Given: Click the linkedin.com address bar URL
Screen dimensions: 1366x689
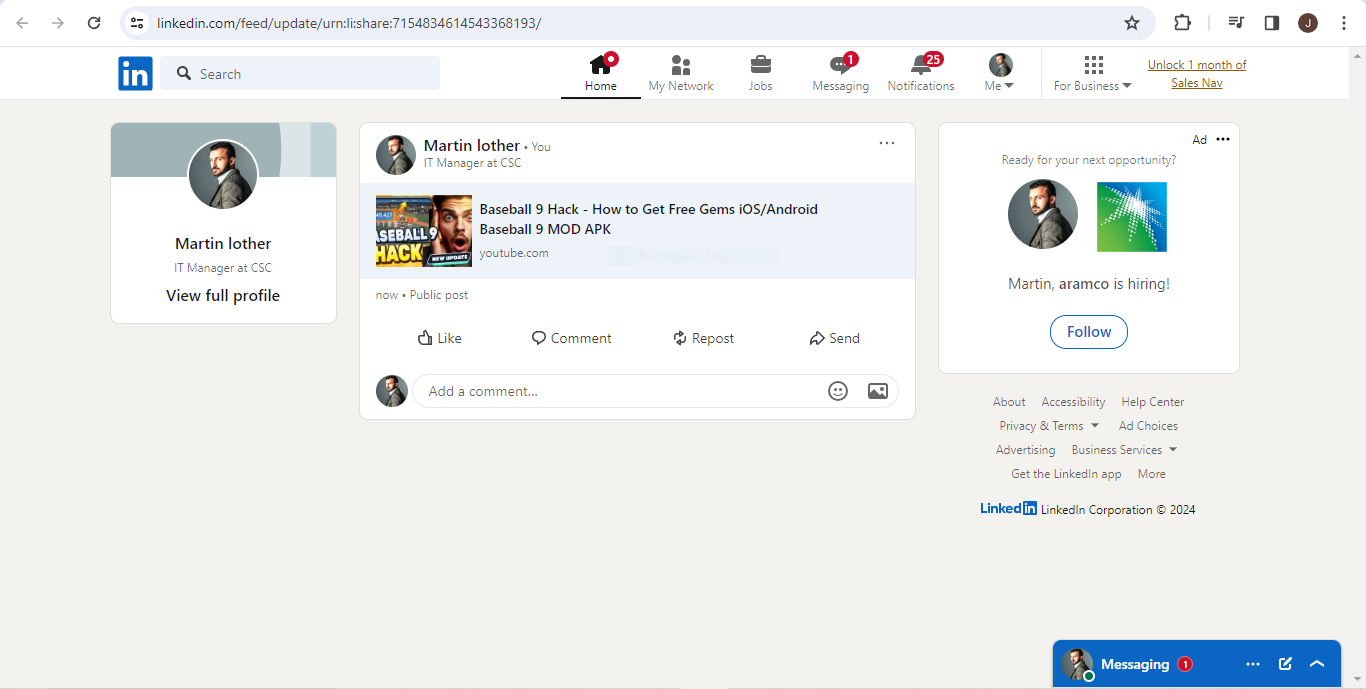Looking at the screenshot, I should (348, 23).
